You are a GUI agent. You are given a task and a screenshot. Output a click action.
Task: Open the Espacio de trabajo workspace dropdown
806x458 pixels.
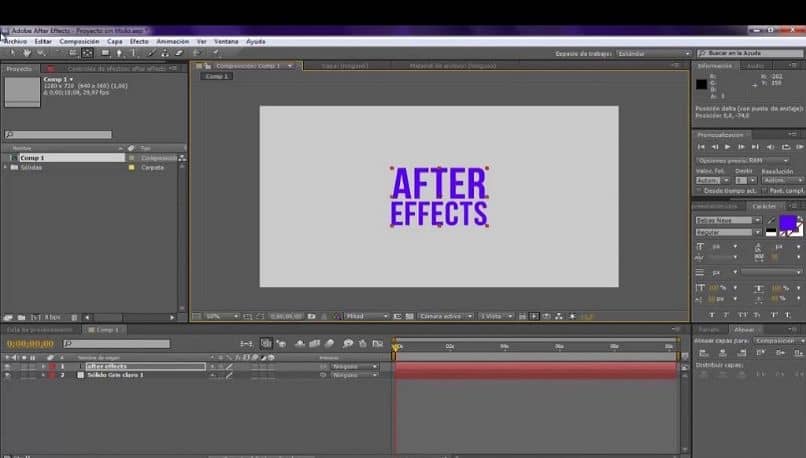(654, 53)
